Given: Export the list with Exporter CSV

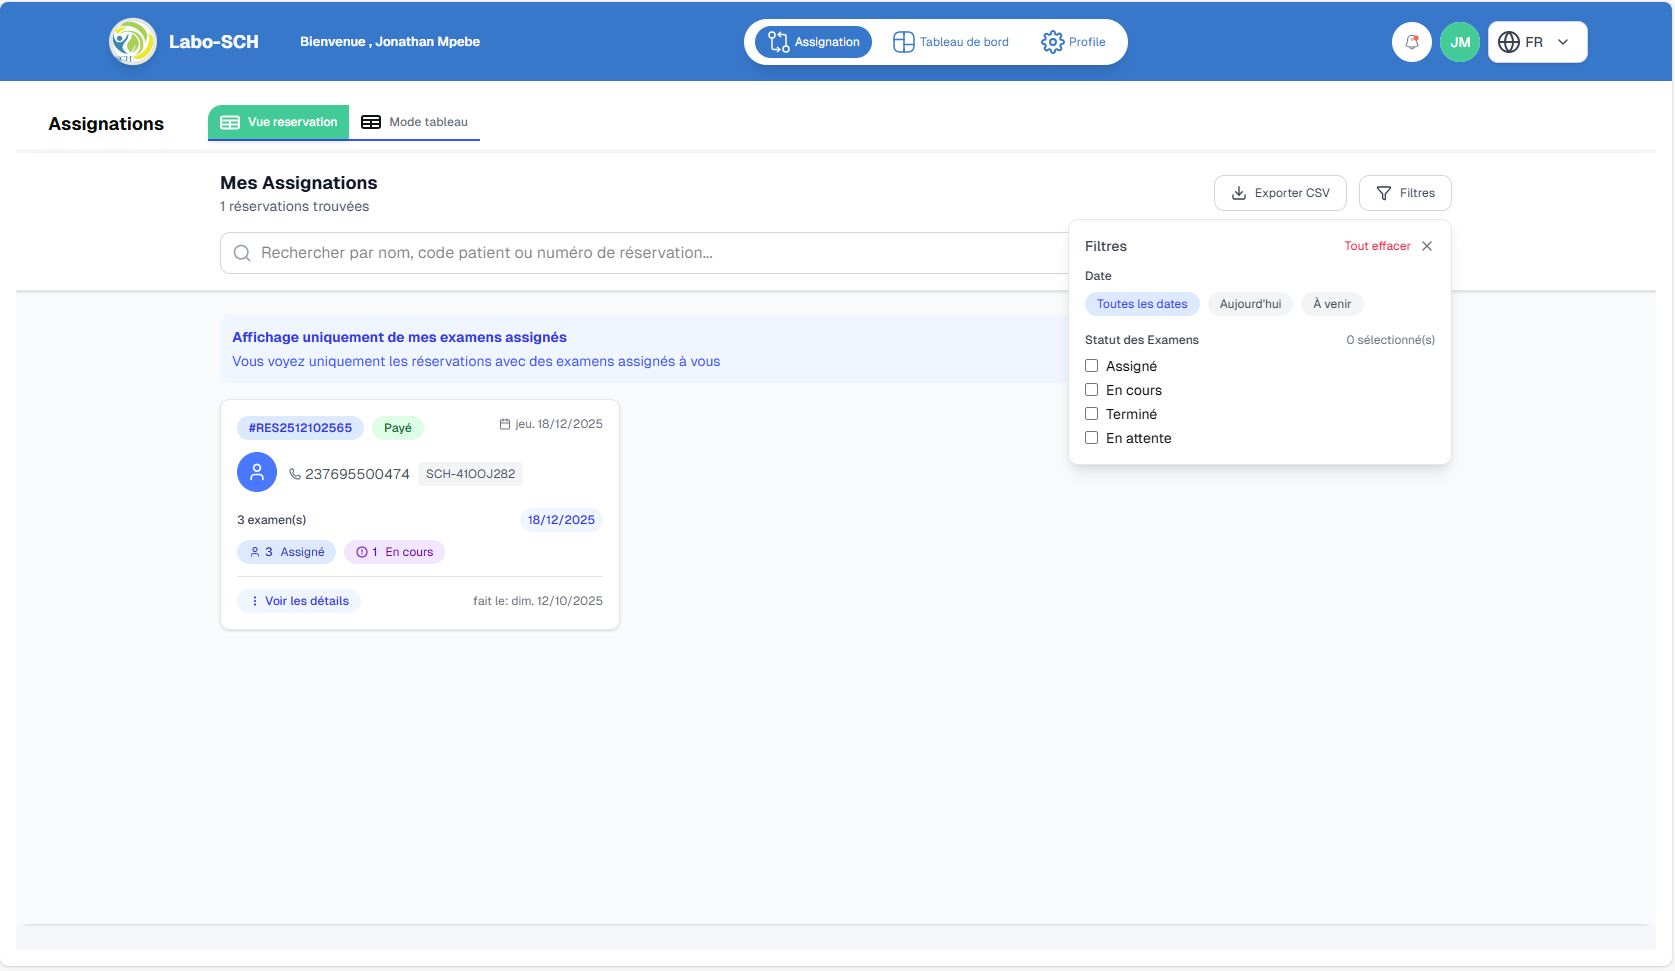Looking at the screenshot, I should click(x=1280, y=193).
